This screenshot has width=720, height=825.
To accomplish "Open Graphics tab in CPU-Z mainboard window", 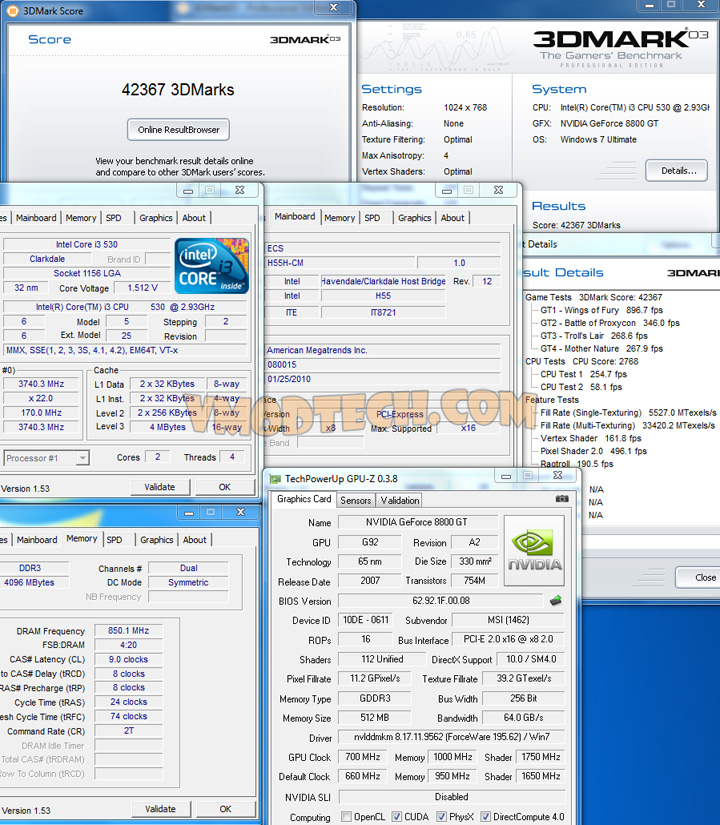I will [414, 218].
